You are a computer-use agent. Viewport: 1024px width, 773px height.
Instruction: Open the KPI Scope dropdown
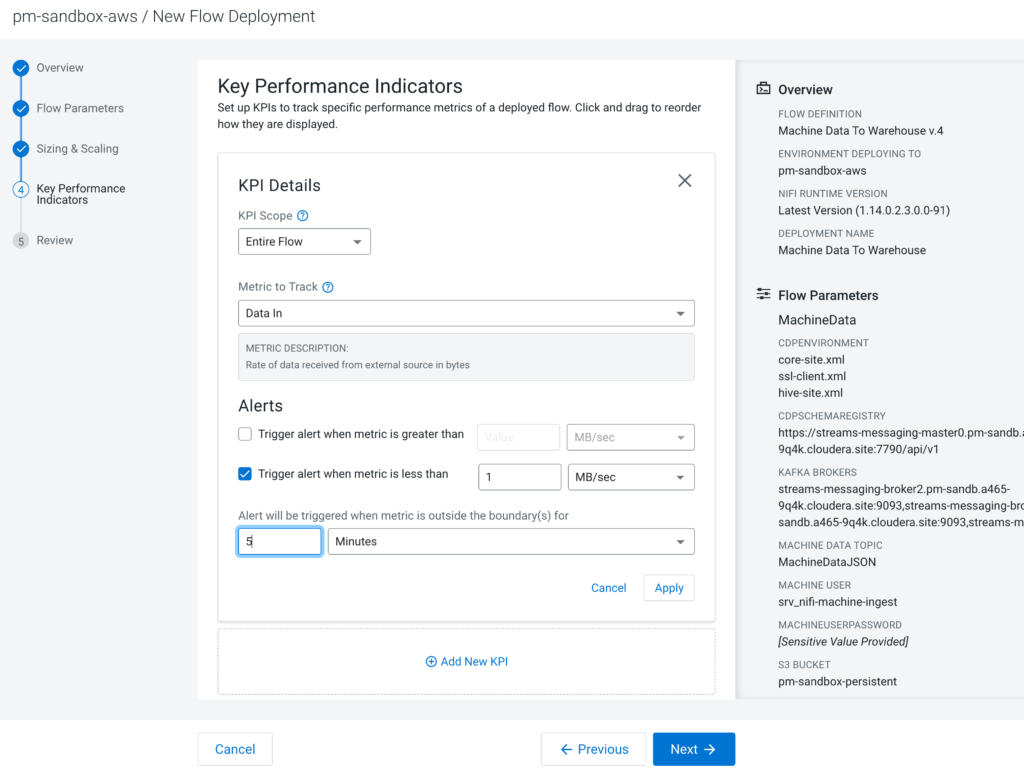(304, 242)
